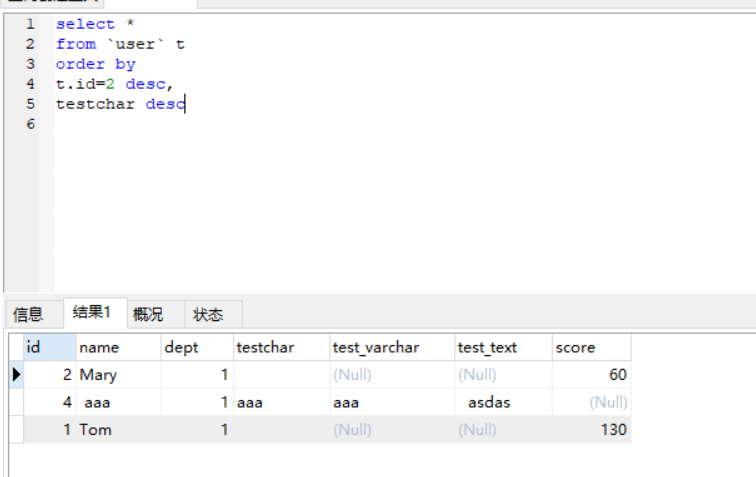Screen dimensions: 756x477
Task: Click the 'select *' line in editor
Action: (x=95, y=24)
